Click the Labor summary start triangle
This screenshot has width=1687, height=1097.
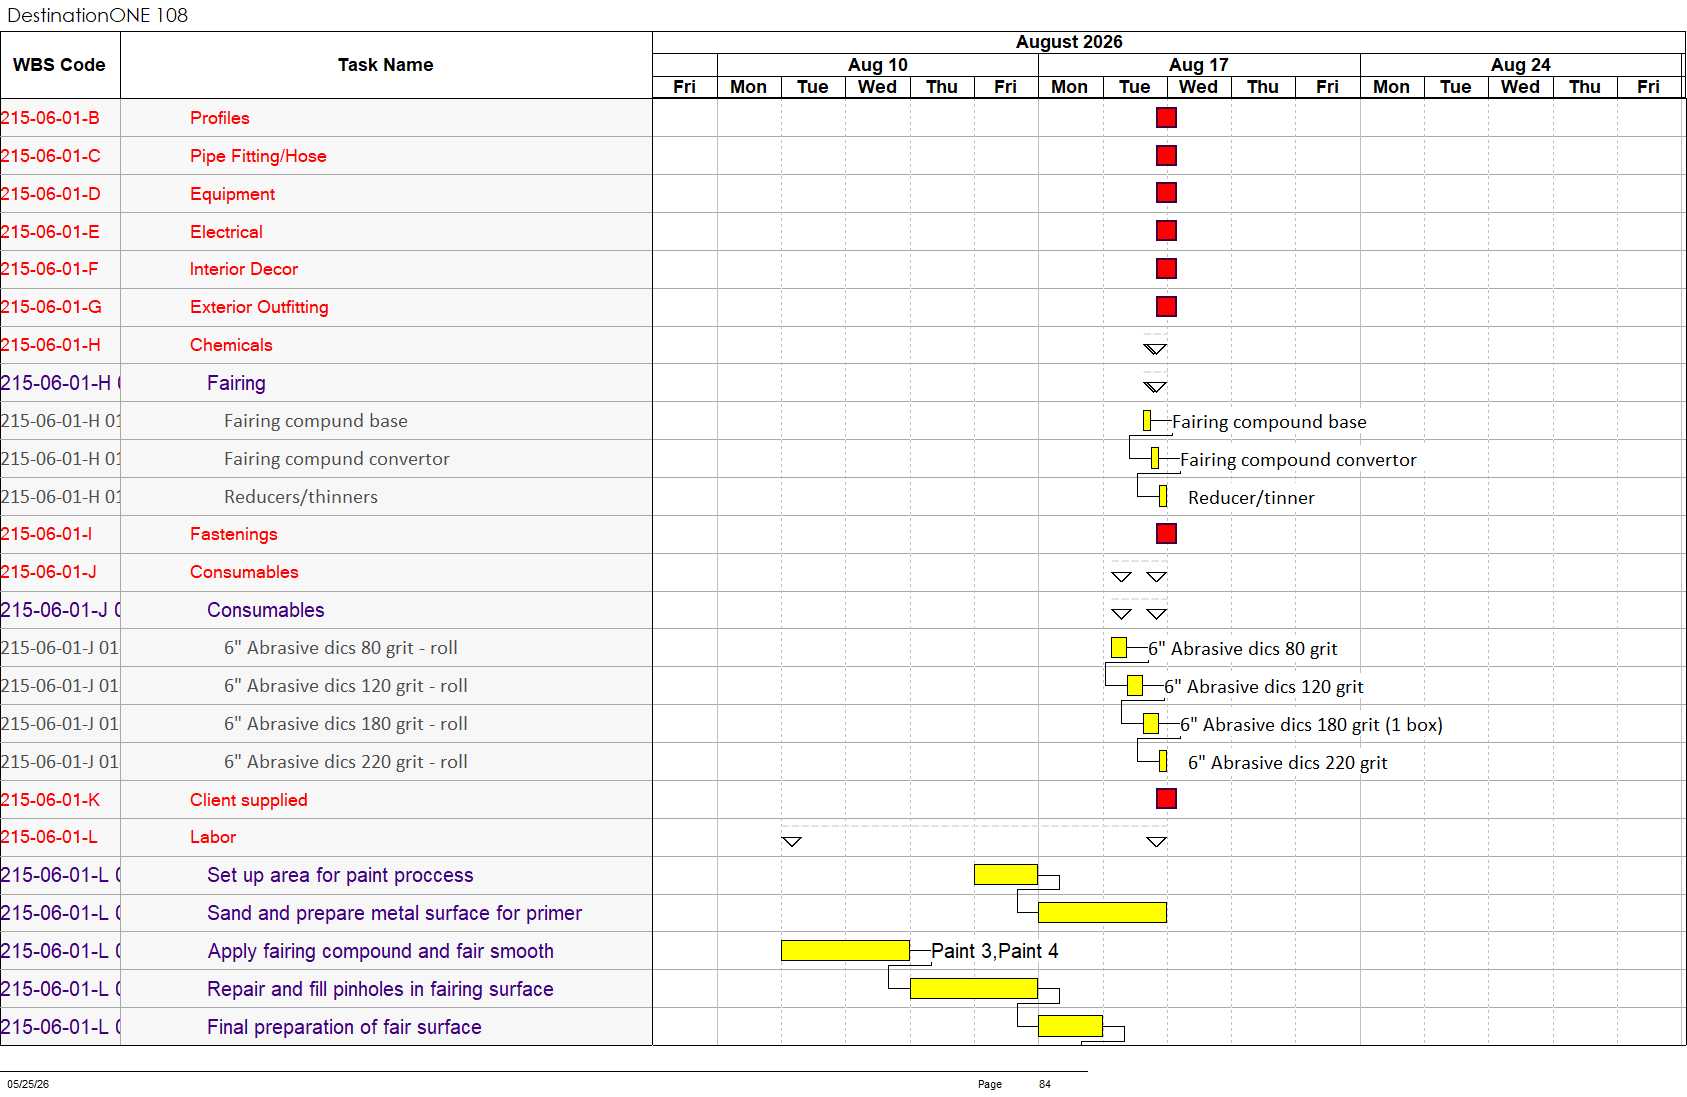pyautogui.click(x=791, y=842)
